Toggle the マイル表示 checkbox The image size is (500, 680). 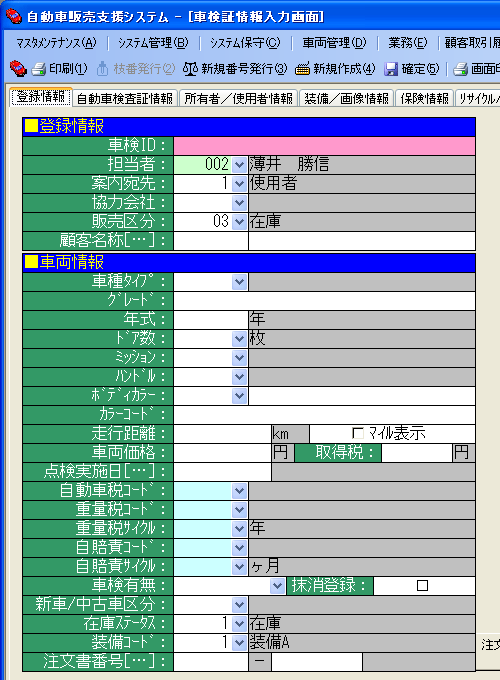(357, 433)
